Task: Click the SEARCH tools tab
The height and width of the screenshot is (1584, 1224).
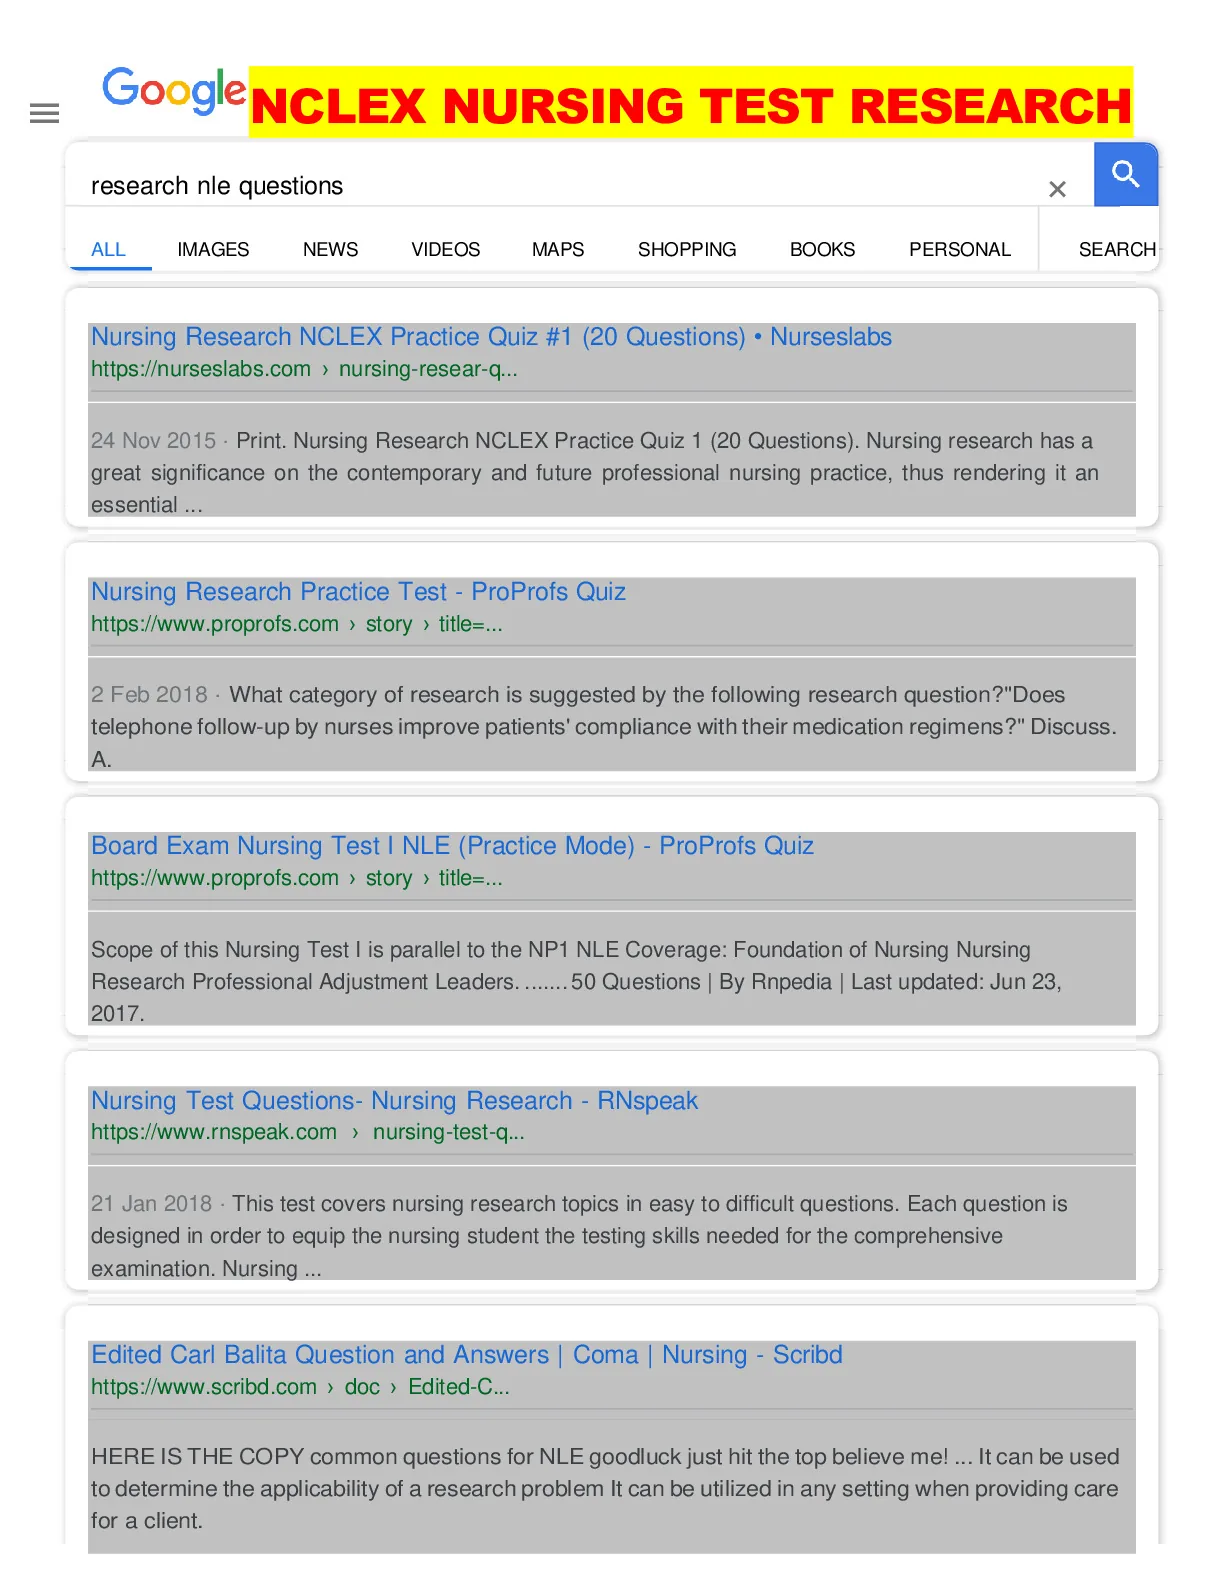Action: tap(1117, 249)
